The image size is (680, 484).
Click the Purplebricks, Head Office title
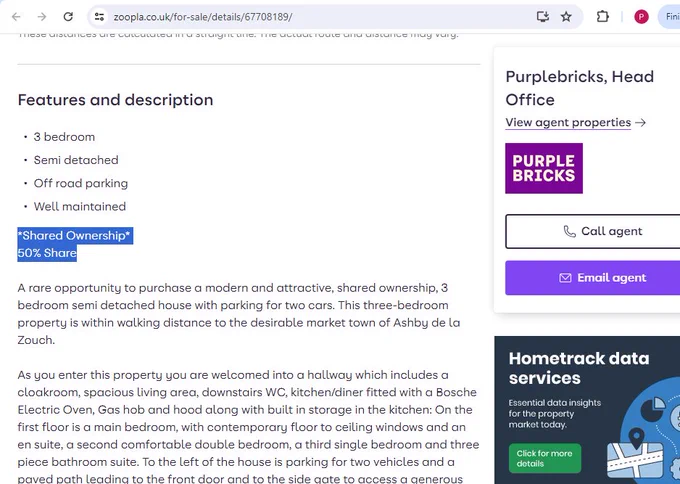pos(579,88)
